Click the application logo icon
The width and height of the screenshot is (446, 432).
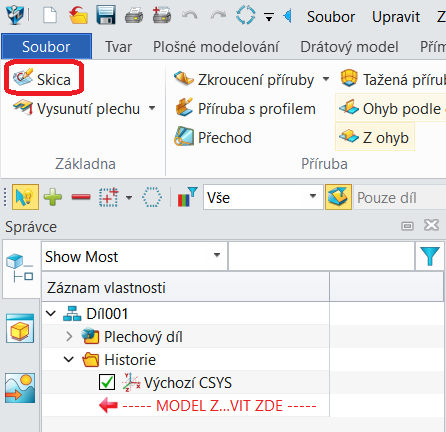pos(15,15)
